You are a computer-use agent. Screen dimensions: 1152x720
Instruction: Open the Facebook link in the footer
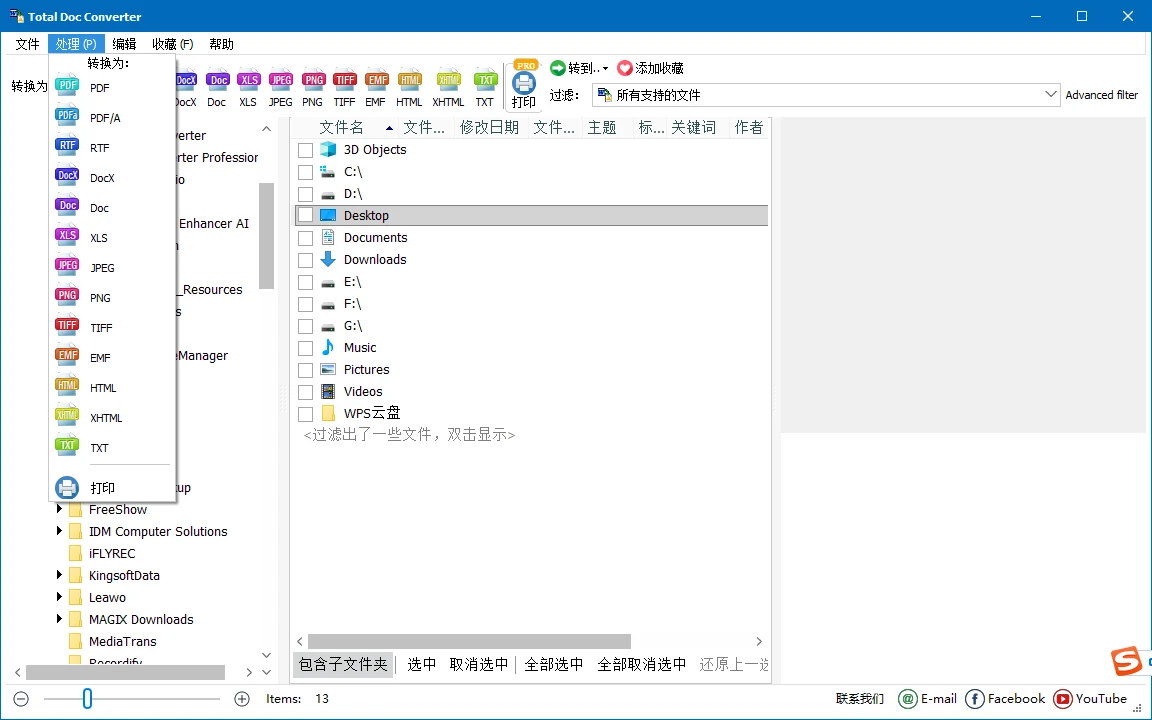(1004, 699)
